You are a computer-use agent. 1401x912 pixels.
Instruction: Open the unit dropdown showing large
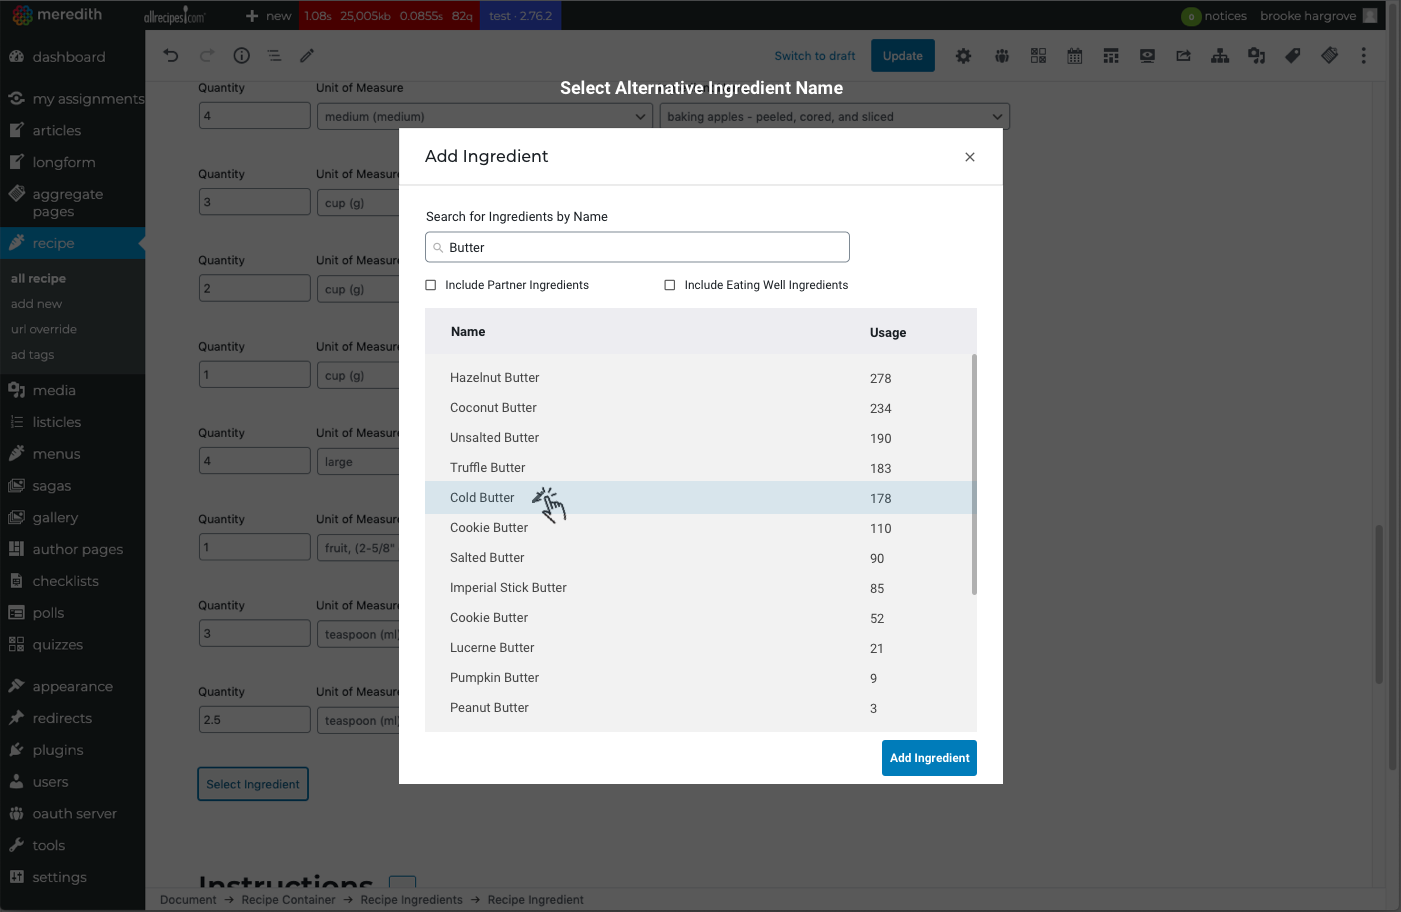tap(358, 462)
